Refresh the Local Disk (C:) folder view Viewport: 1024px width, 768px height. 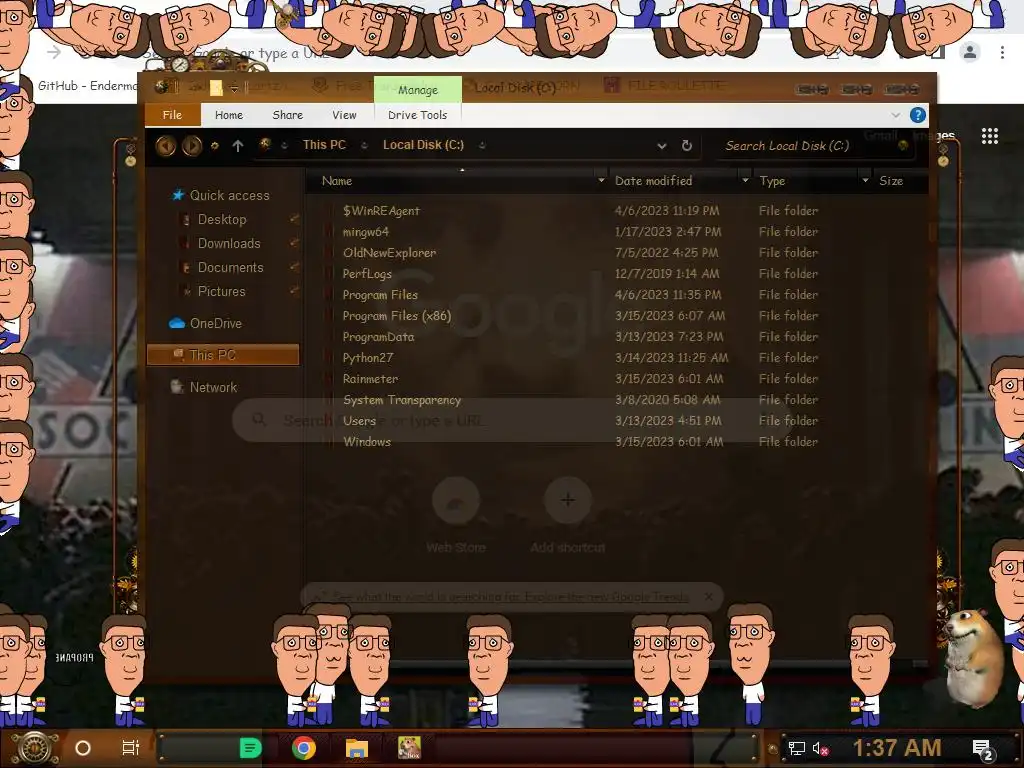(686, 146)
